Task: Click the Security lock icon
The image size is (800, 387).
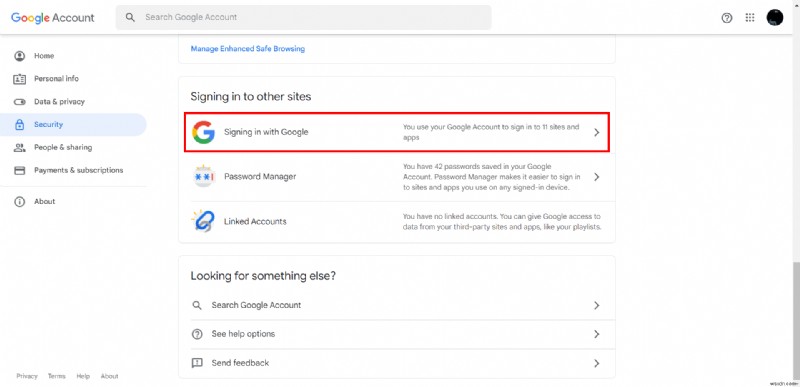Action: (19, 124)
